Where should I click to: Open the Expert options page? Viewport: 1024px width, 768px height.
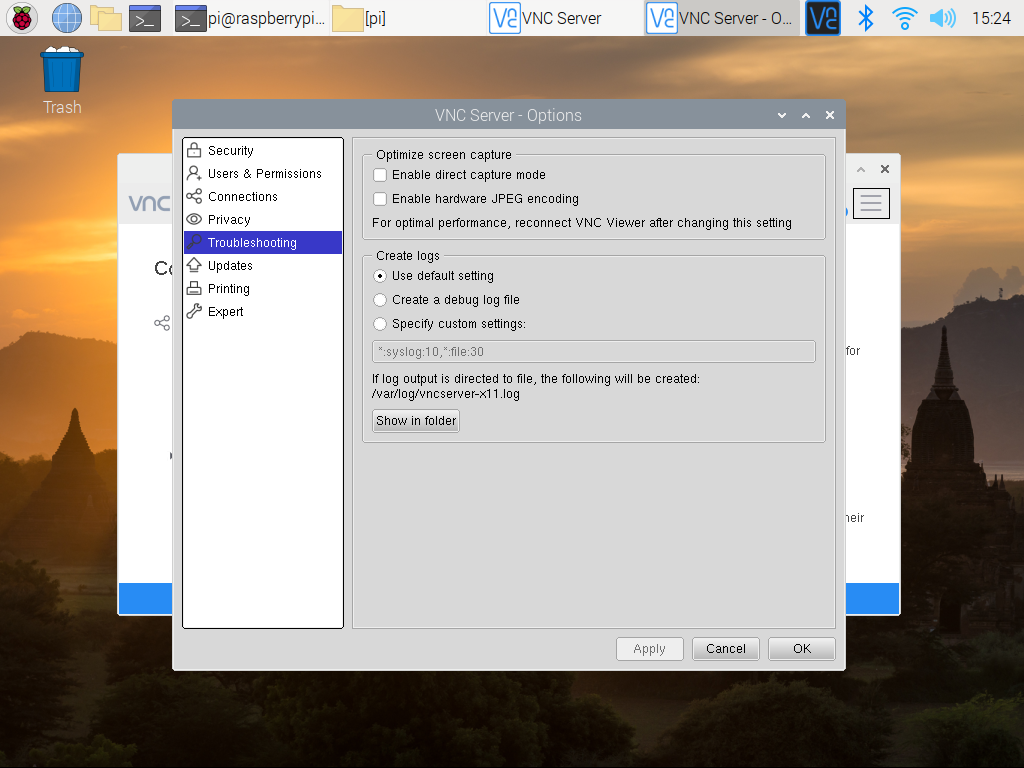263,312
